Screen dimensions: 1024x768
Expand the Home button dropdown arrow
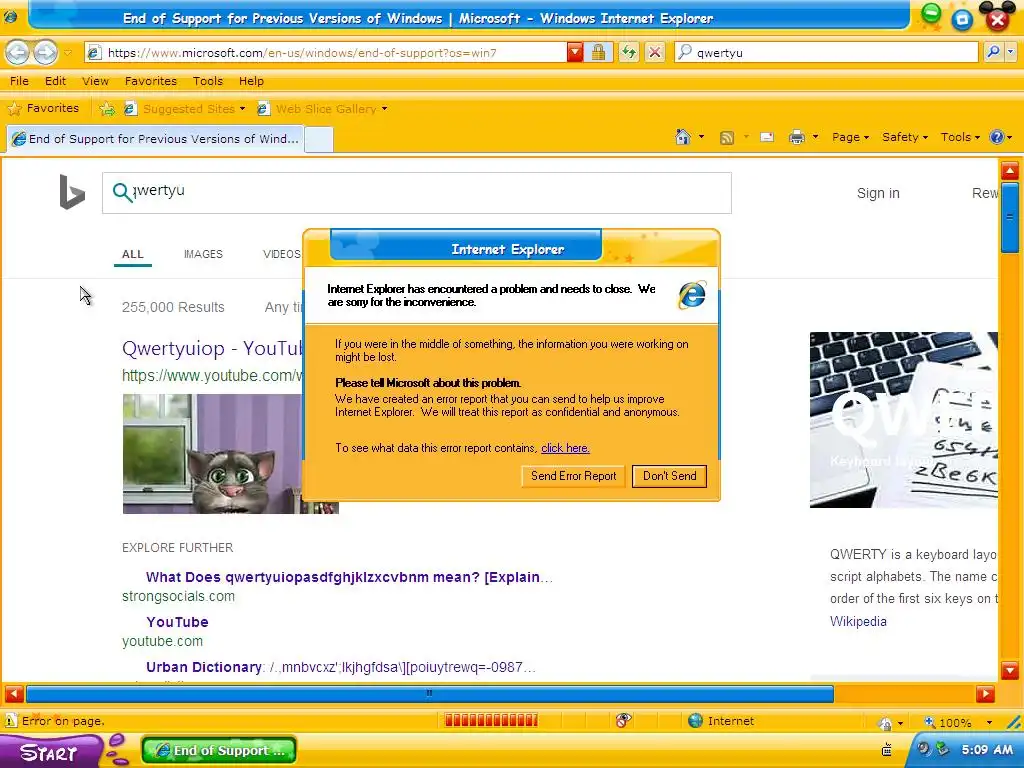(701, 137)
